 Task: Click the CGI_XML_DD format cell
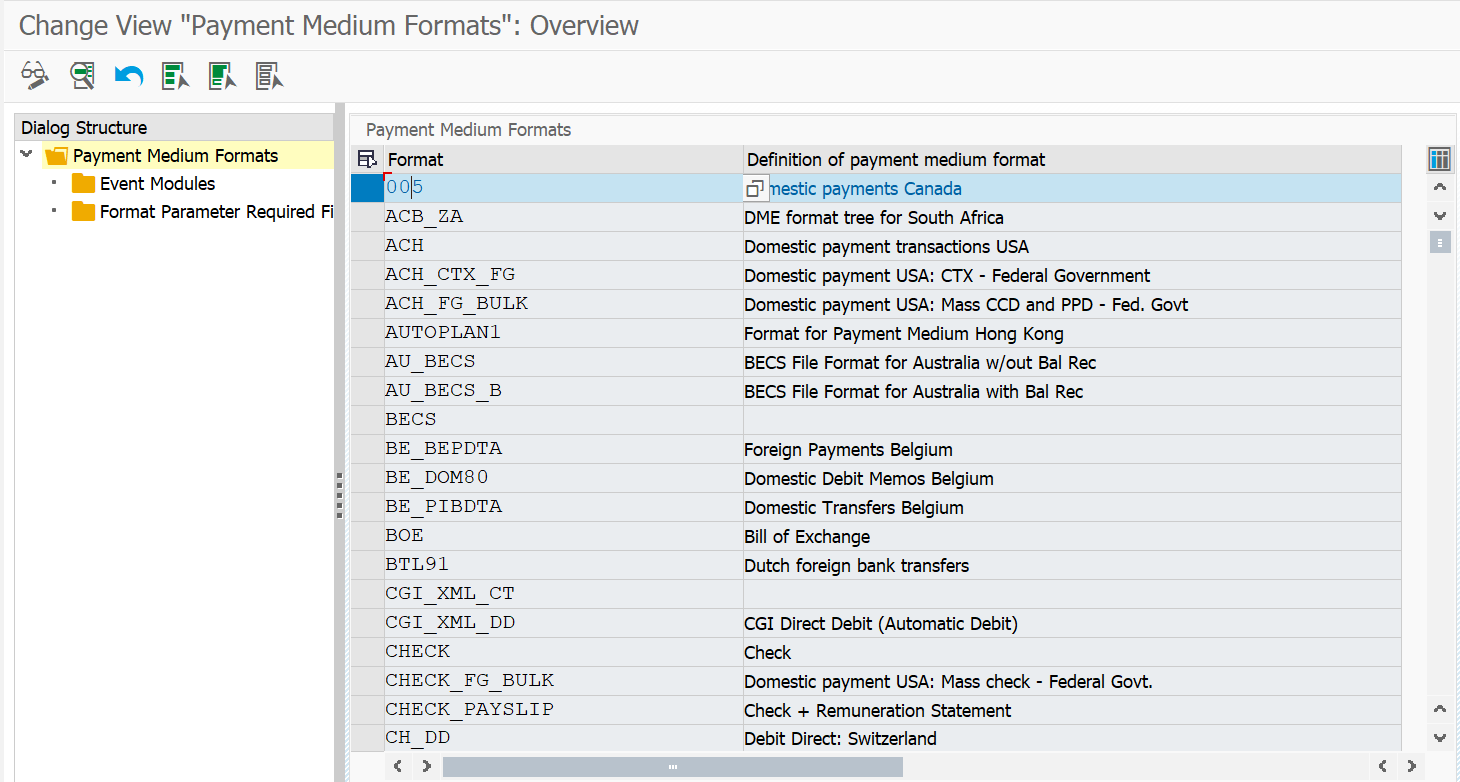pos(563,623)
